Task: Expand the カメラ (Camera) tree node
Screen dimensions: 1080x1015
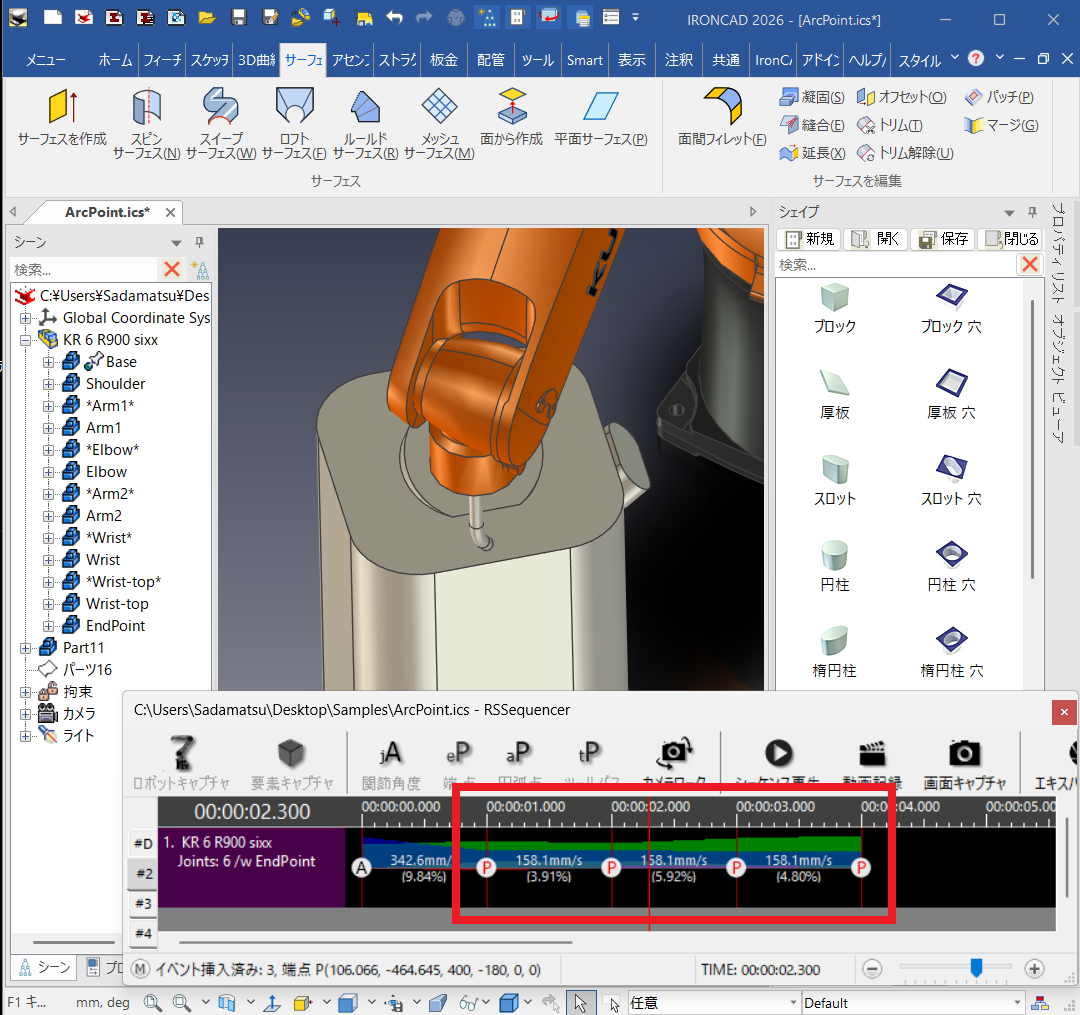Action: coord(25,714)
